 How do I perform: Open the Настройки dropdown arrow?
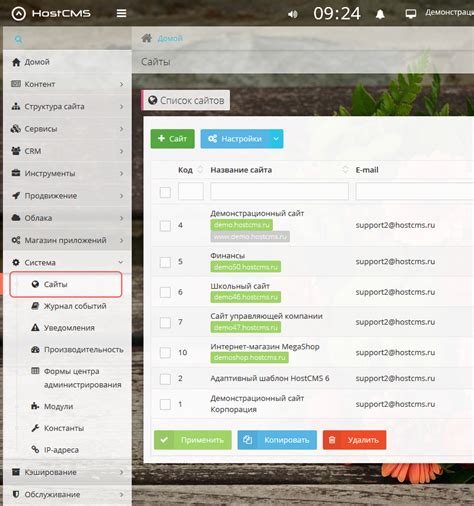[276, 139]
